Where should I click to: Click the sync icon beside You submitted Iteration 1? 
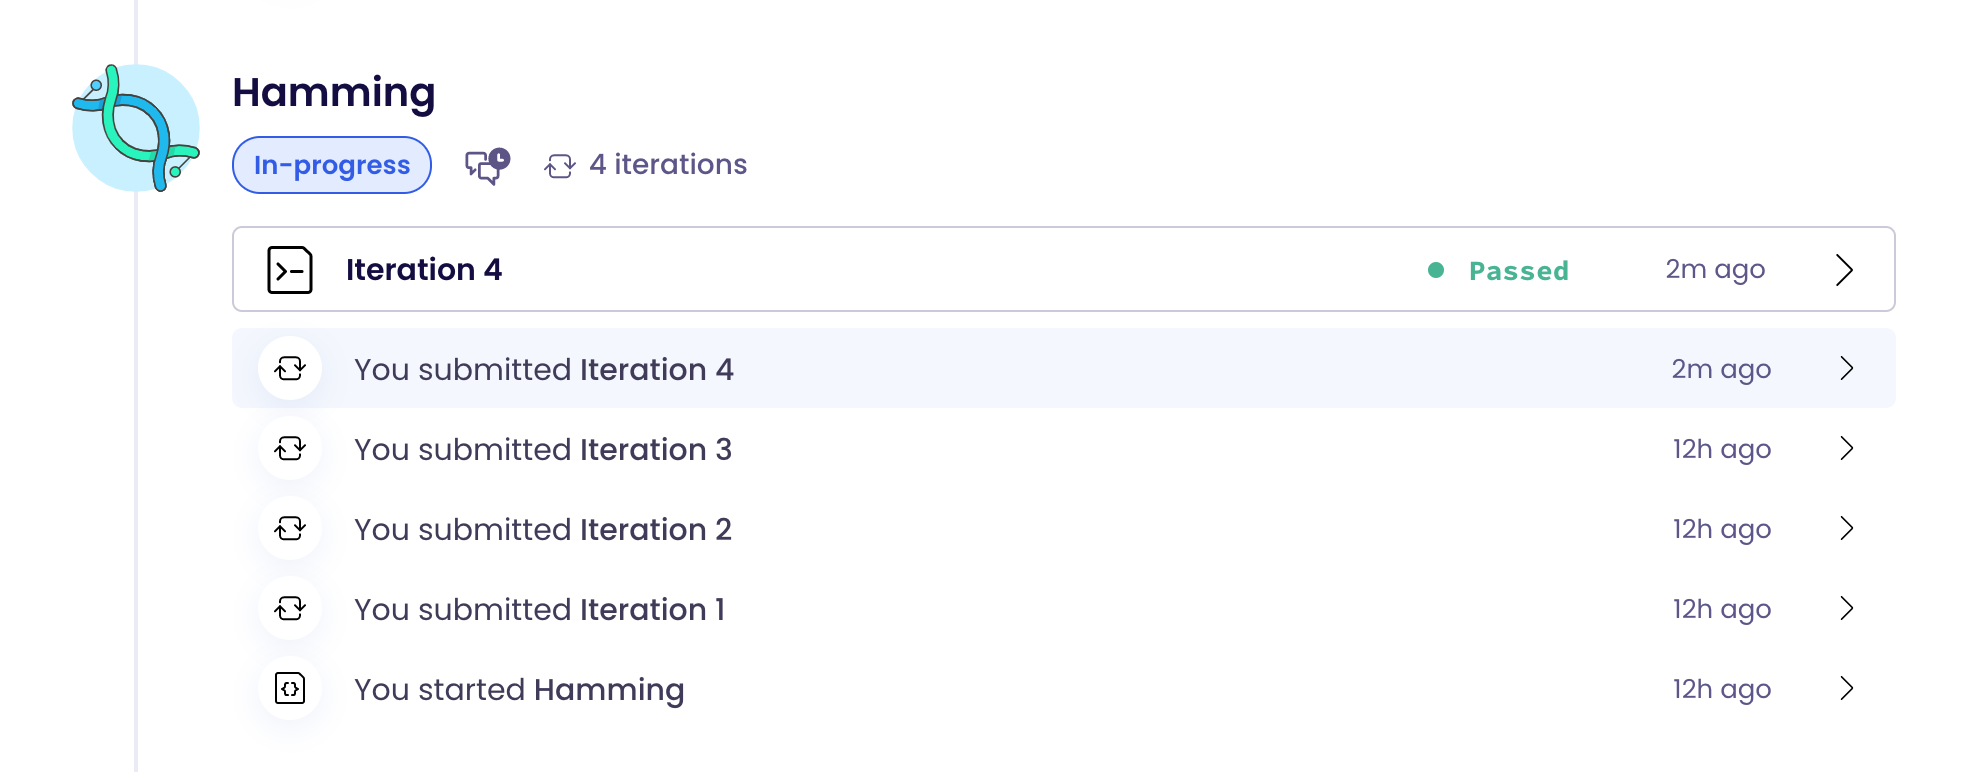coord(289,608)
